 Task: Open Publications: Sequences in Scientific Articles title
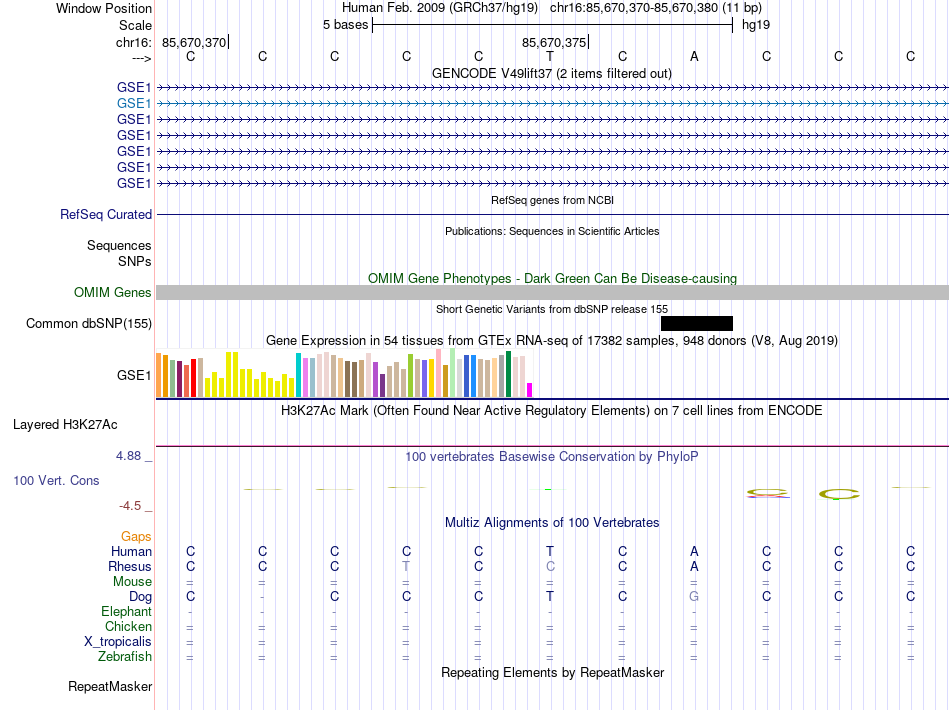point(552,231)
